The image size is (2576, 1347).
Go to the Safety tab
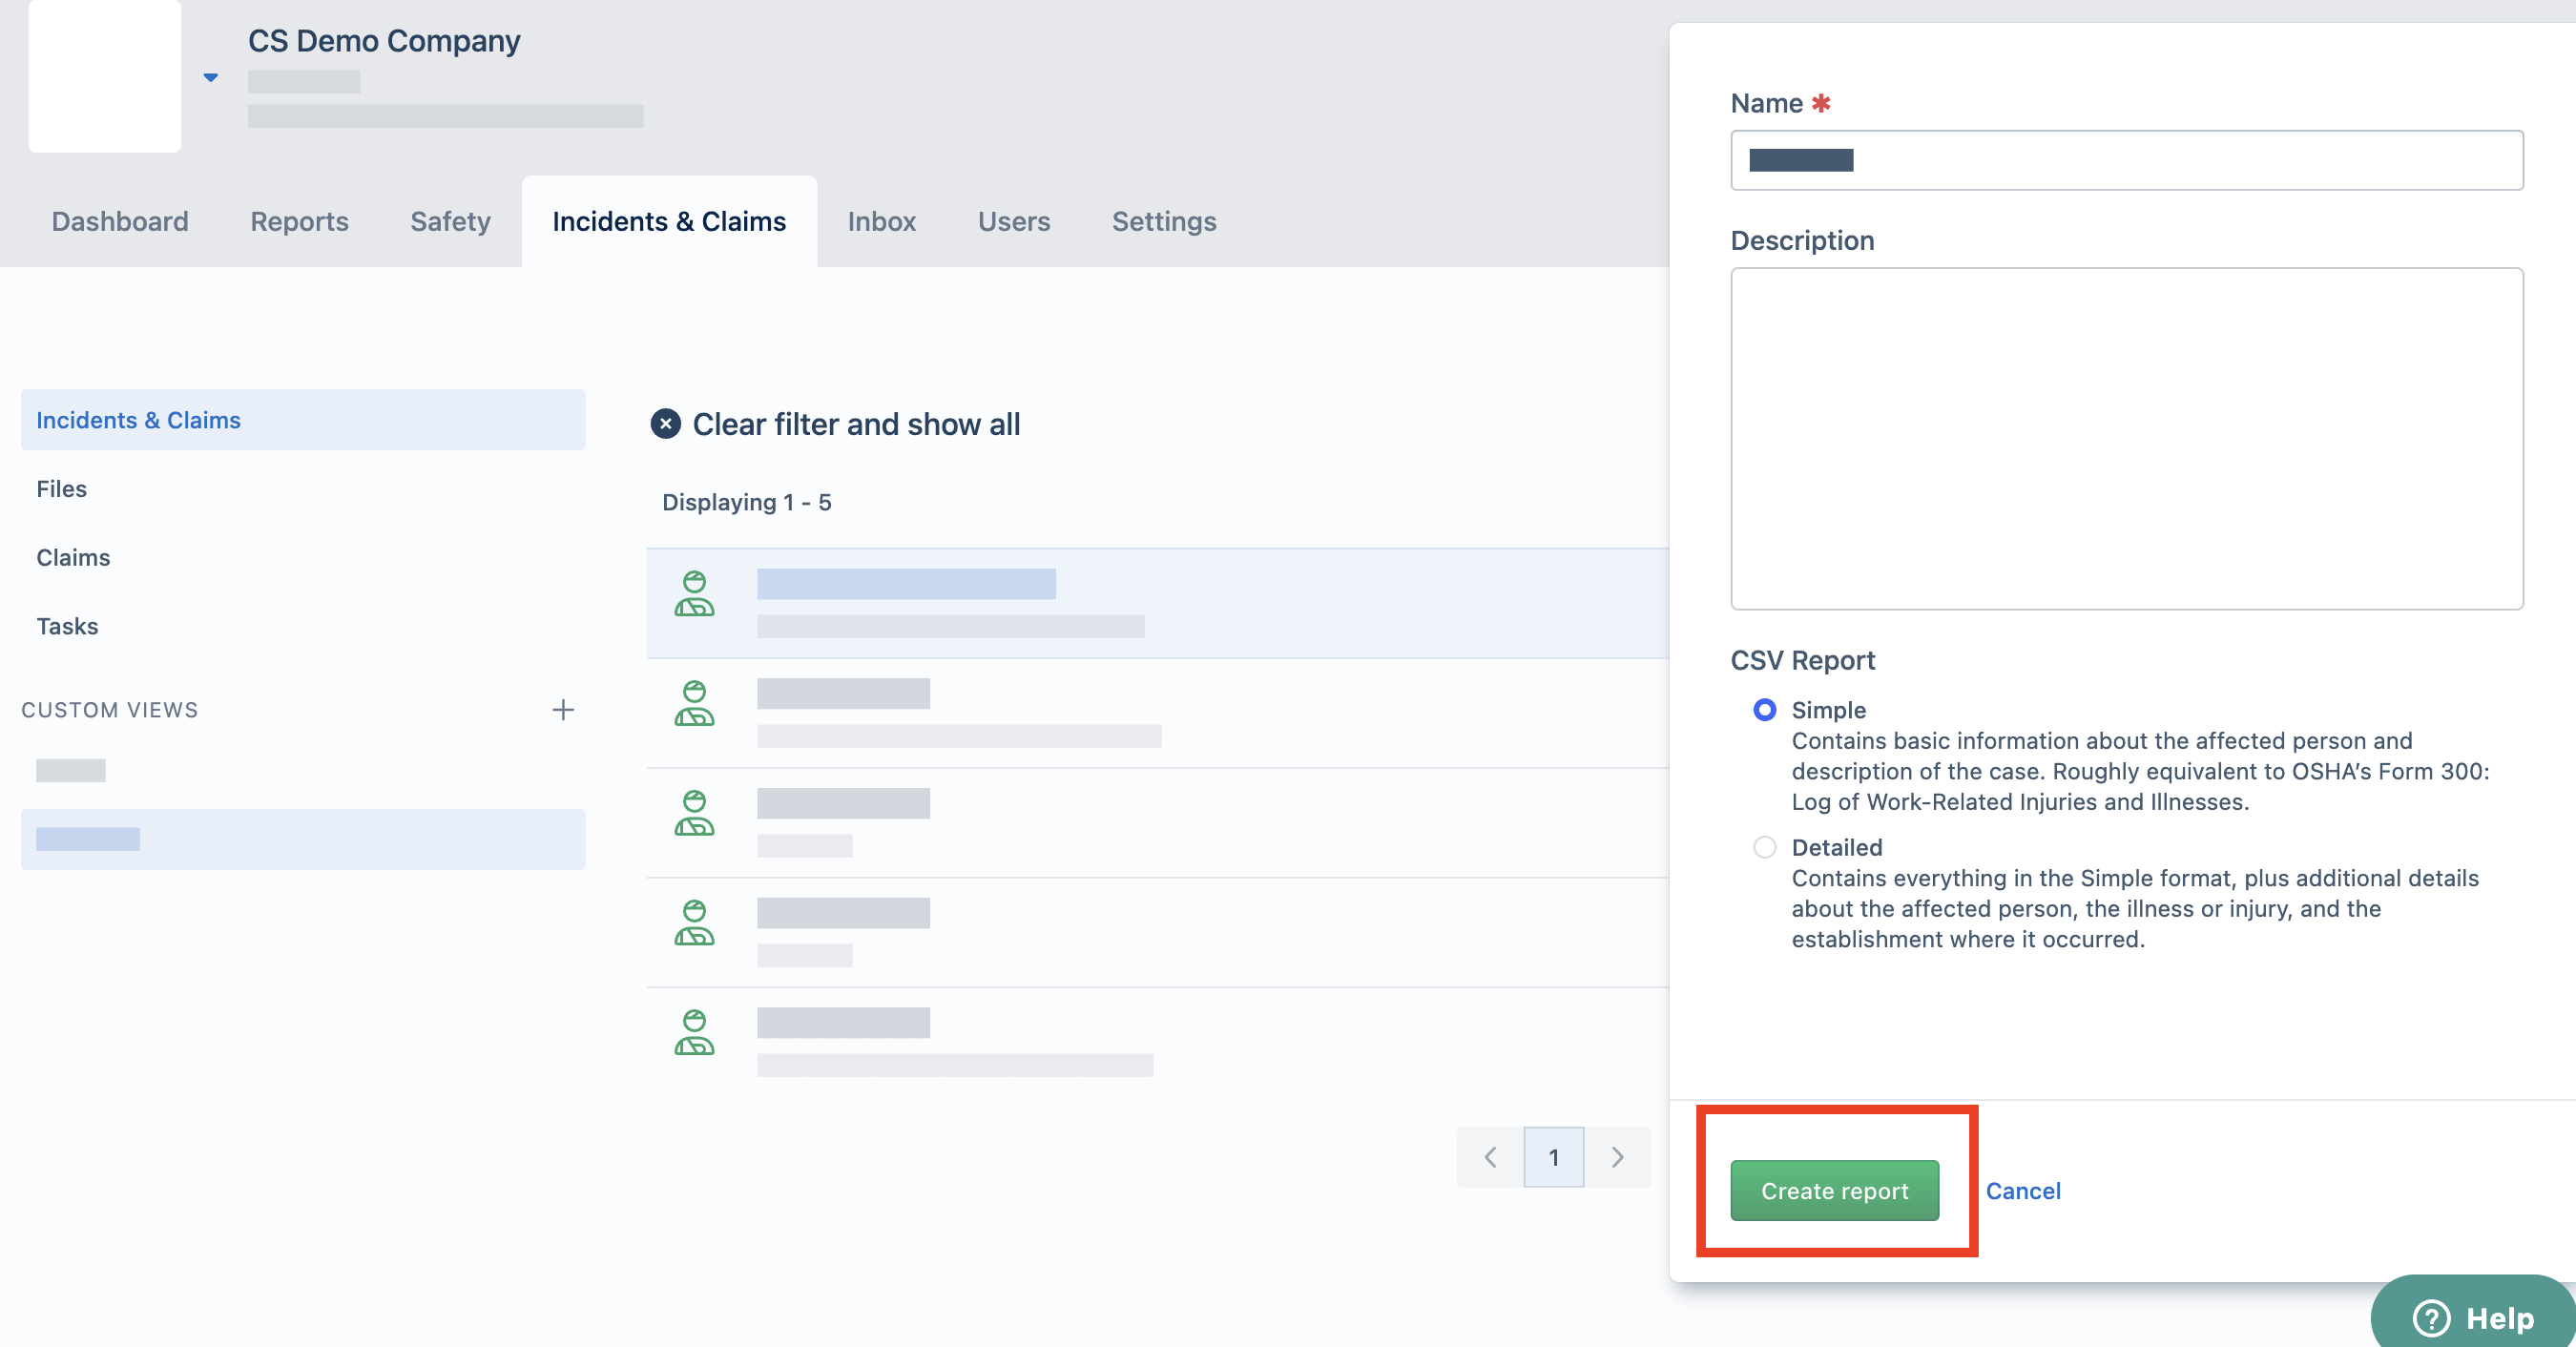click(x=450, y=221)
